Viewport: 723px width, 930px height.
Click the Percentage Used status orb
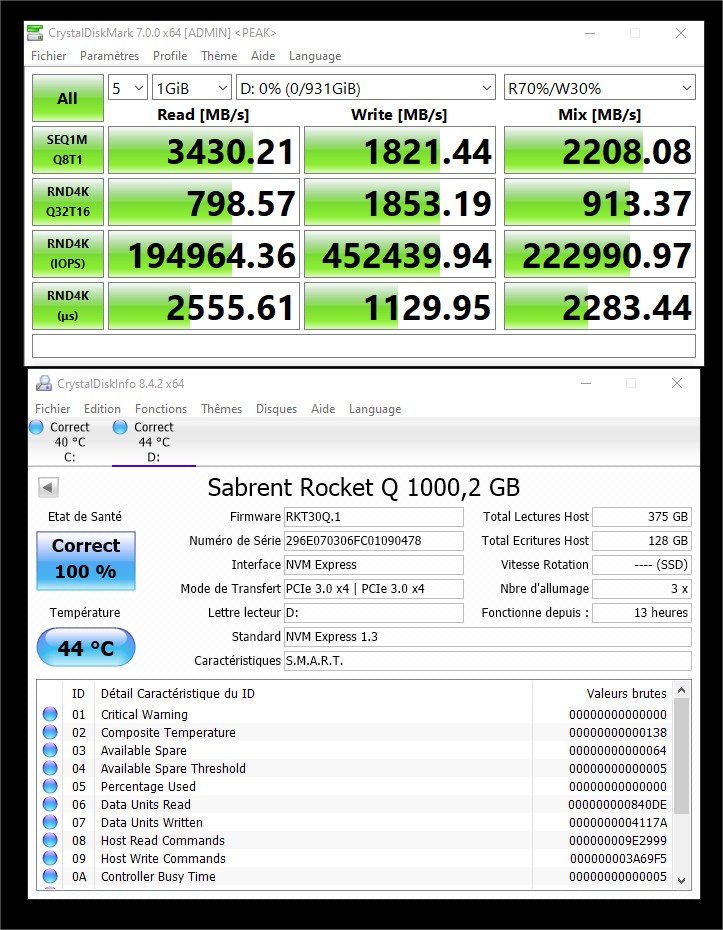(50, 786)
